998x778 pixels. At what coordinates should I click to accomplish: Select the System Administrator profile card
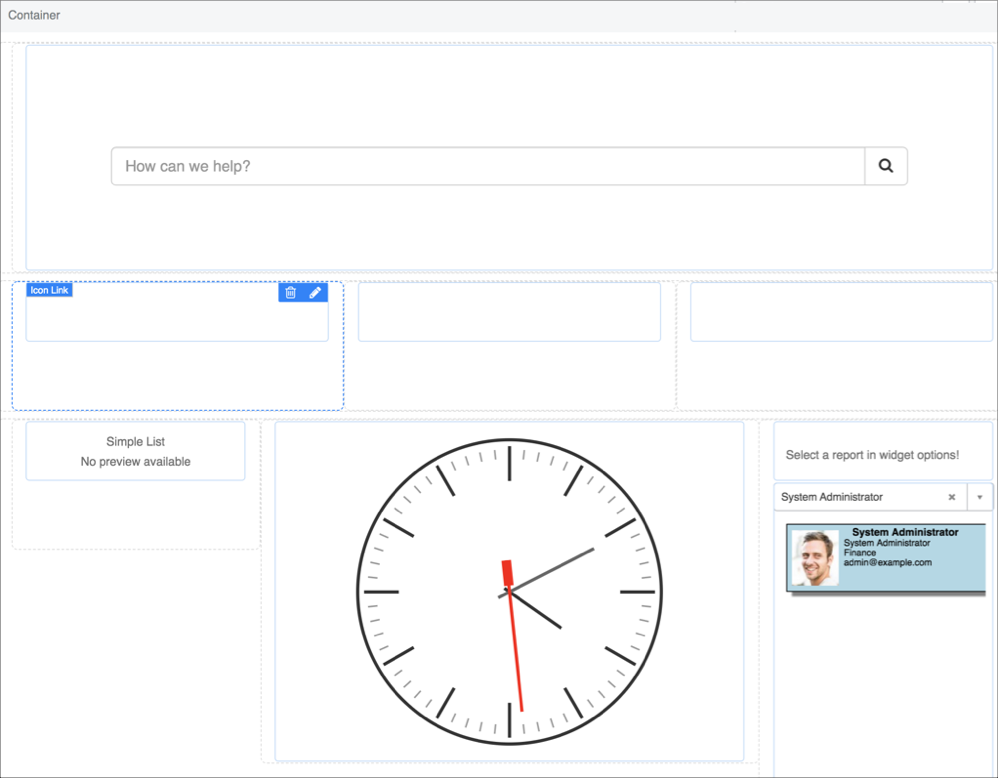[x=884, y=558]
